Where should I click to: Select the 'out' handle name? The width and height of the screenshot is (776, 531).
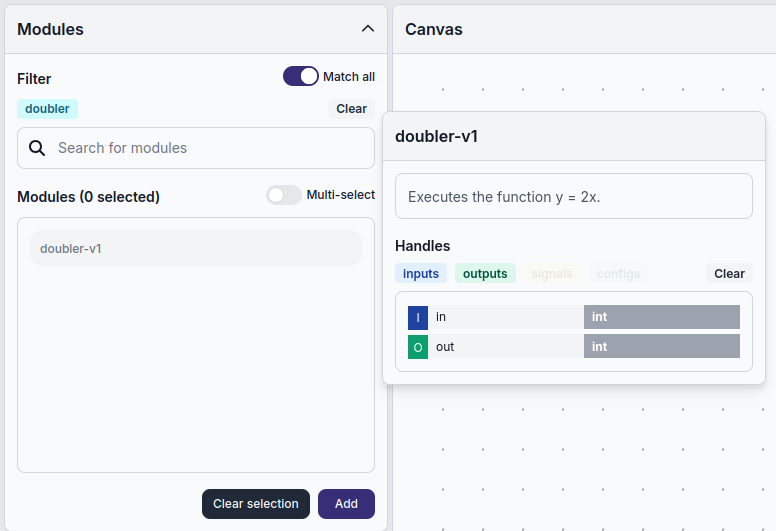[x=445, y=347]
